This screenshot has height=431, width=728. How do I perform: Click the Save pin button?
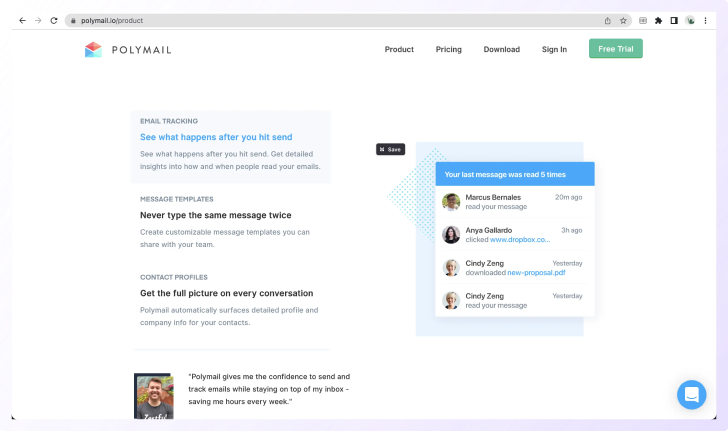click(390, 149)
